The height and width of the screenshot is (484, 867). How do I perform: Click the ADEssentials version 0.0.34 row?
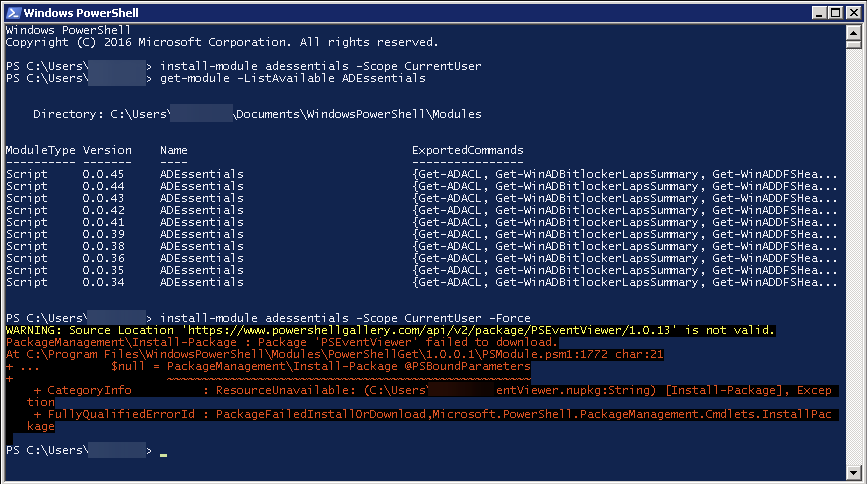click(200, 282)
